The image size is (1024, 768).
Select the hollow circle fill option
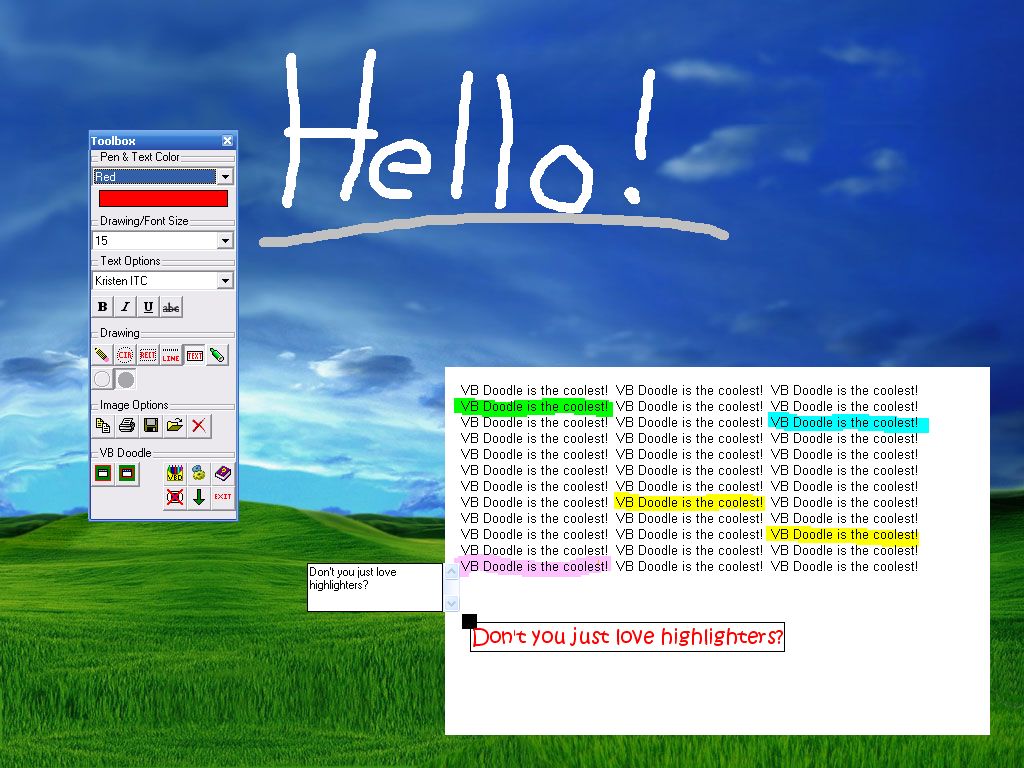103,379
